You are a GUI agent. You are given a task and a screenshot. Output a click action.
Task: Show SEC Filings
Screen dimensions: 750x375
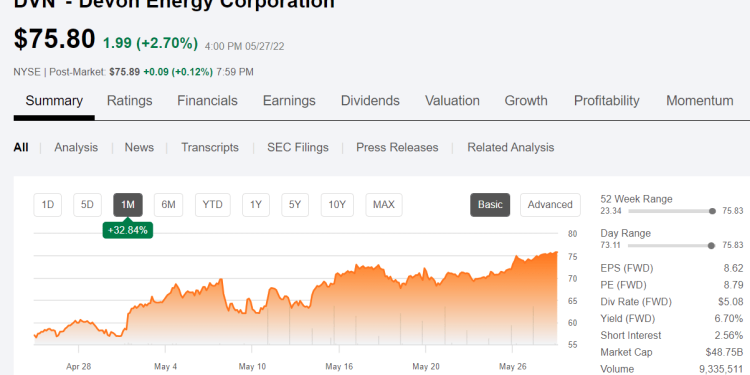point(298,147)
